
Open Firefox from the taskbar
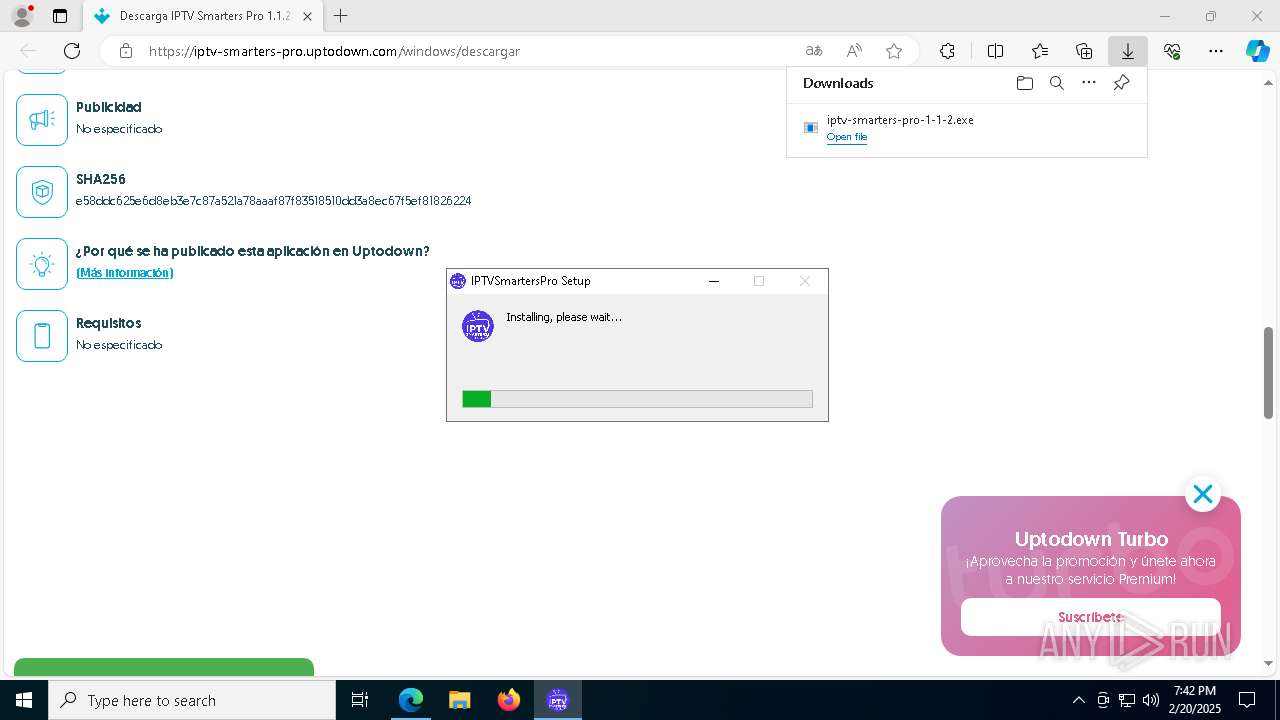[509, 700]
